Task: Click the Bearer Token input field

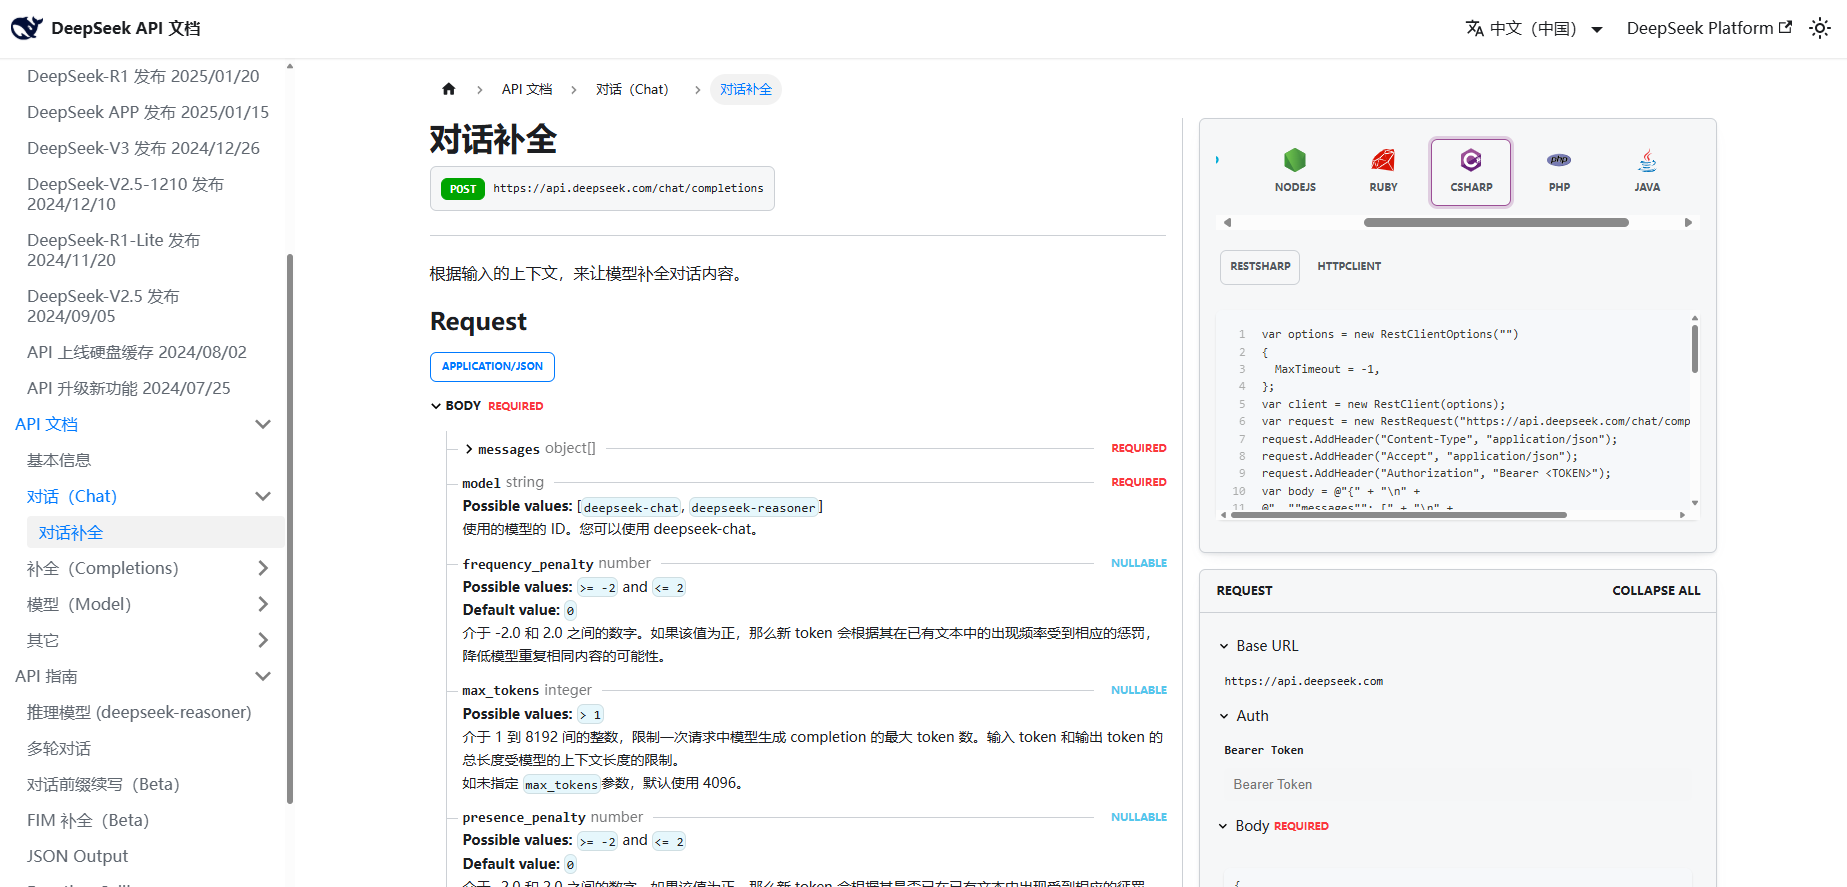Action: tap(1457, 784)
